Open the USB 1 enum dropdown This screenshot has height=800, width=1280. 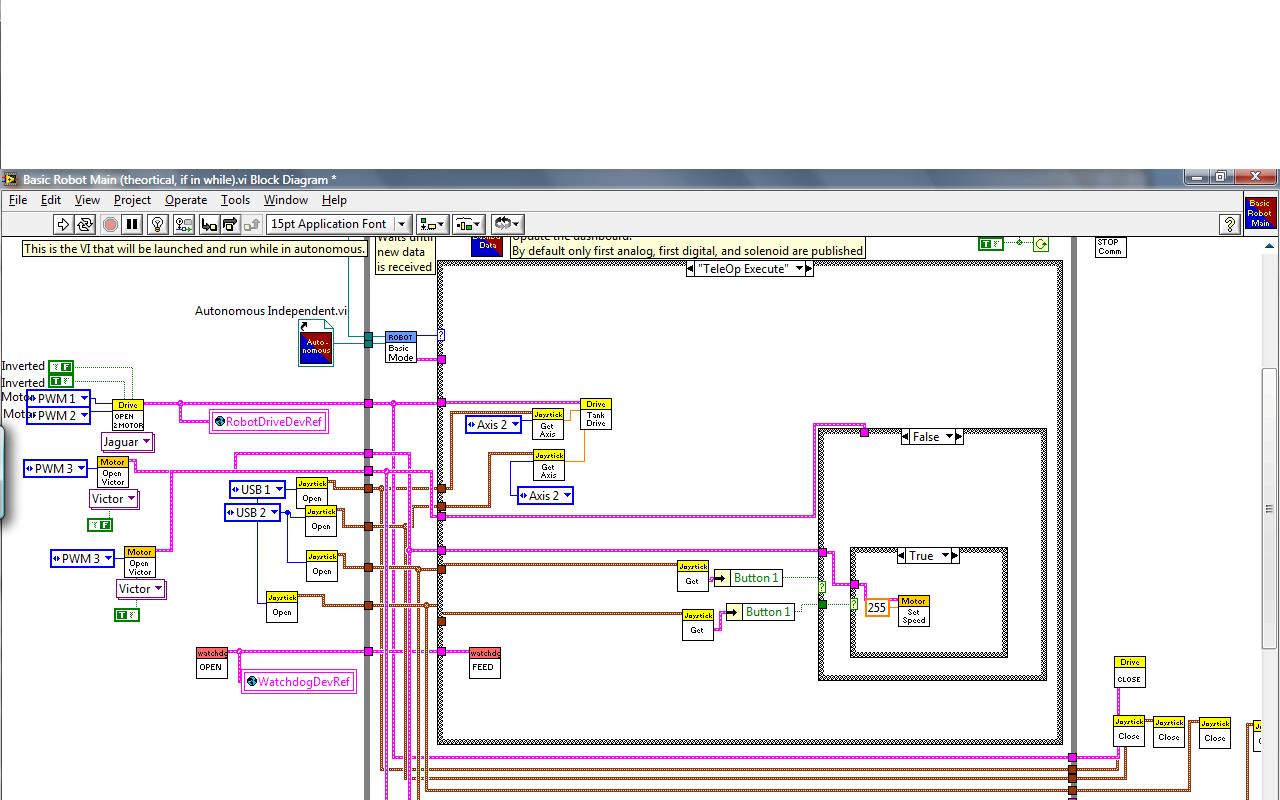tap(257, 489)
